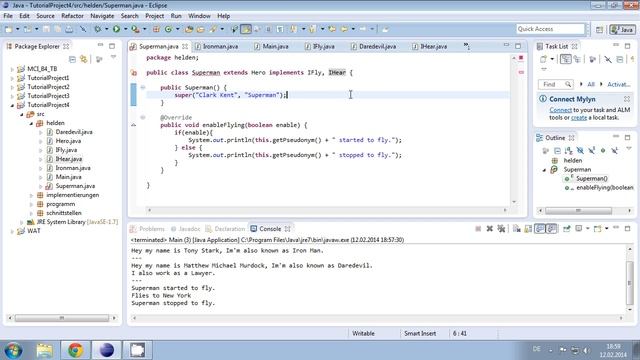Switch to the Problems tab
The width and height of the screenshot is (640, 360).
148,229
